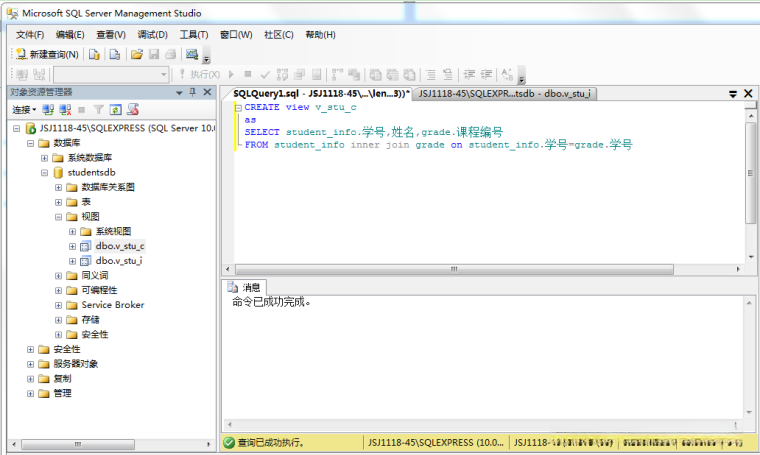
Task: Click the Analysis Services query icon
Action: [115, 54]
